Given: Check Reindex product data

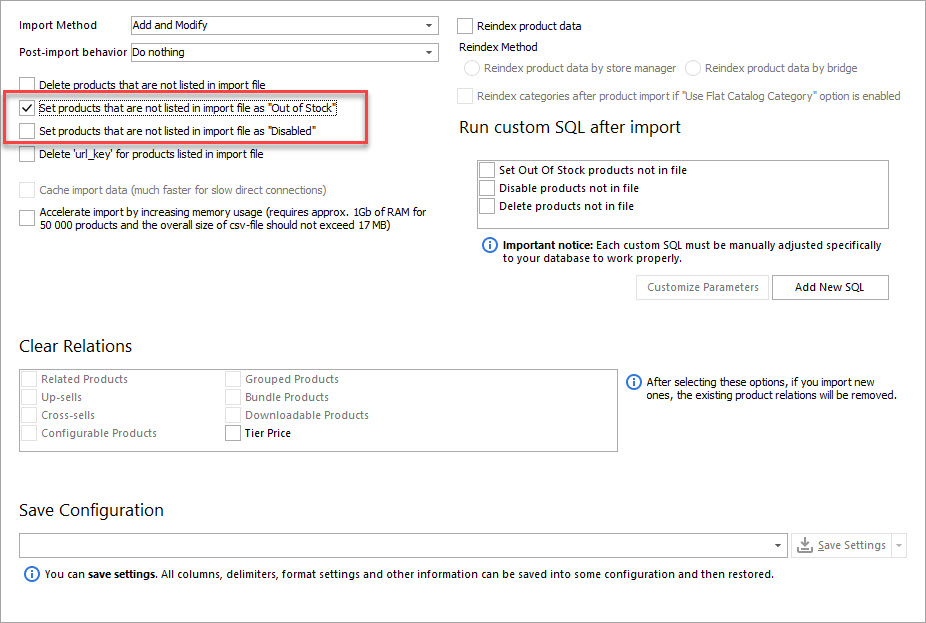Looking at the screenshot, I should pyautogui.click(x=465, y=26).
